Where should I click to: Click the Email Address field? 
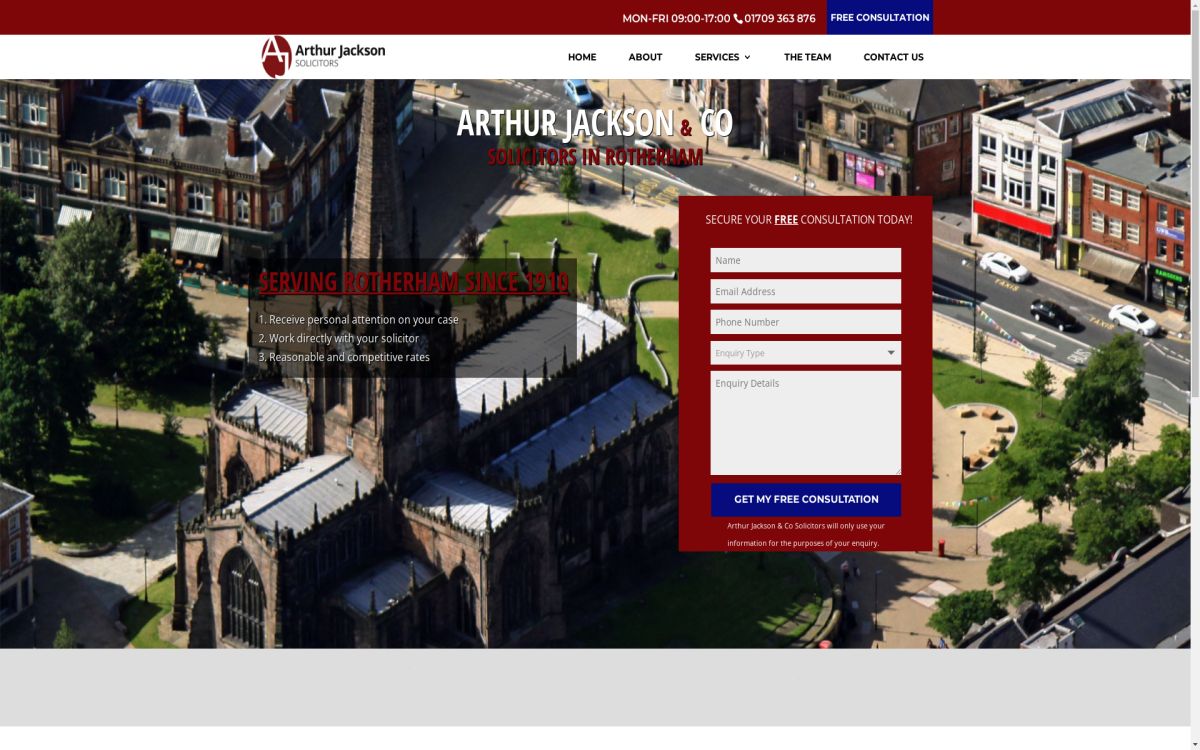click(x=805, y=291)
